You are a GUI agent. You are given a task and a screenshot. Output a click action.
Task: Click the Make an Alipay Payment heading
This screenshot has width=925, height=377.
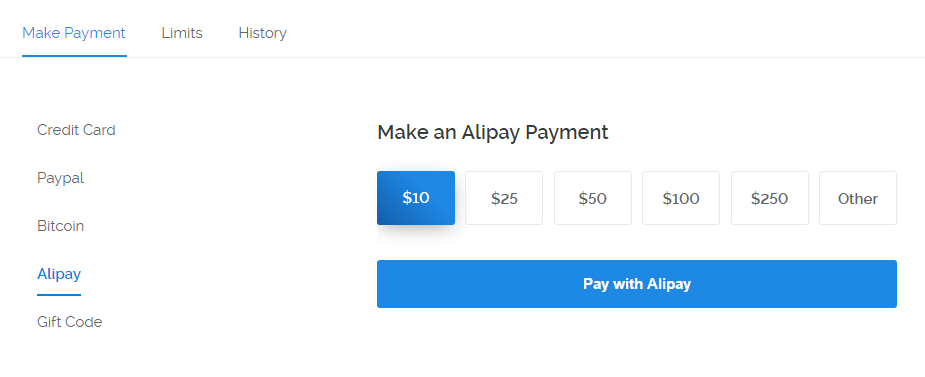click(x=493, y=132)
